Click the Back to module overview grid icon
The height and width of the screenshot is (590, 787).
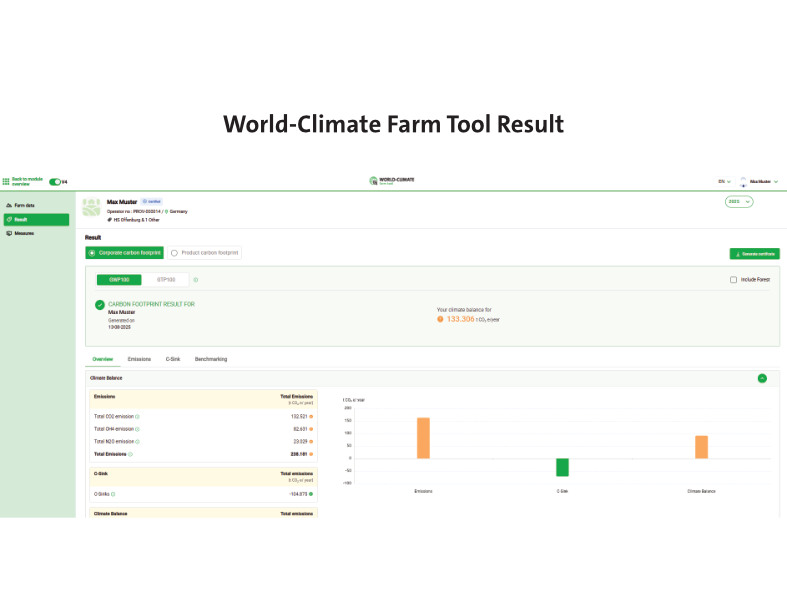coord(6,182)
